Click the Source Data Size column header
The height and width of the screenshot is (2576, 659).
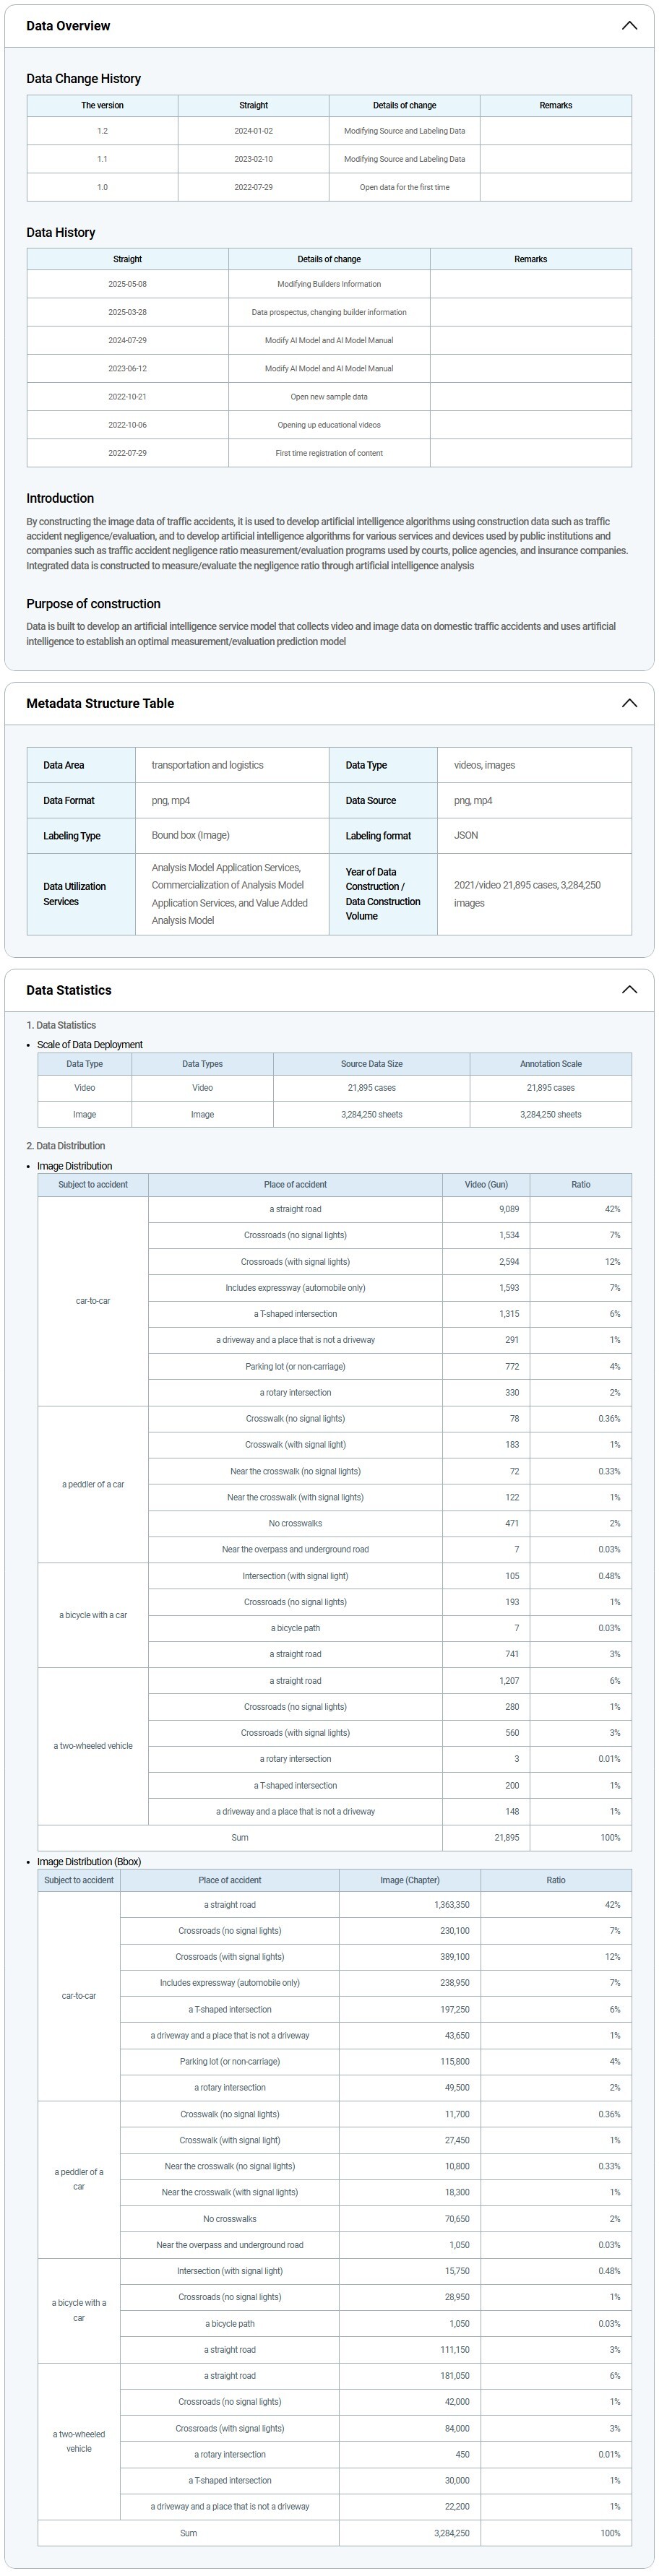371,1064
